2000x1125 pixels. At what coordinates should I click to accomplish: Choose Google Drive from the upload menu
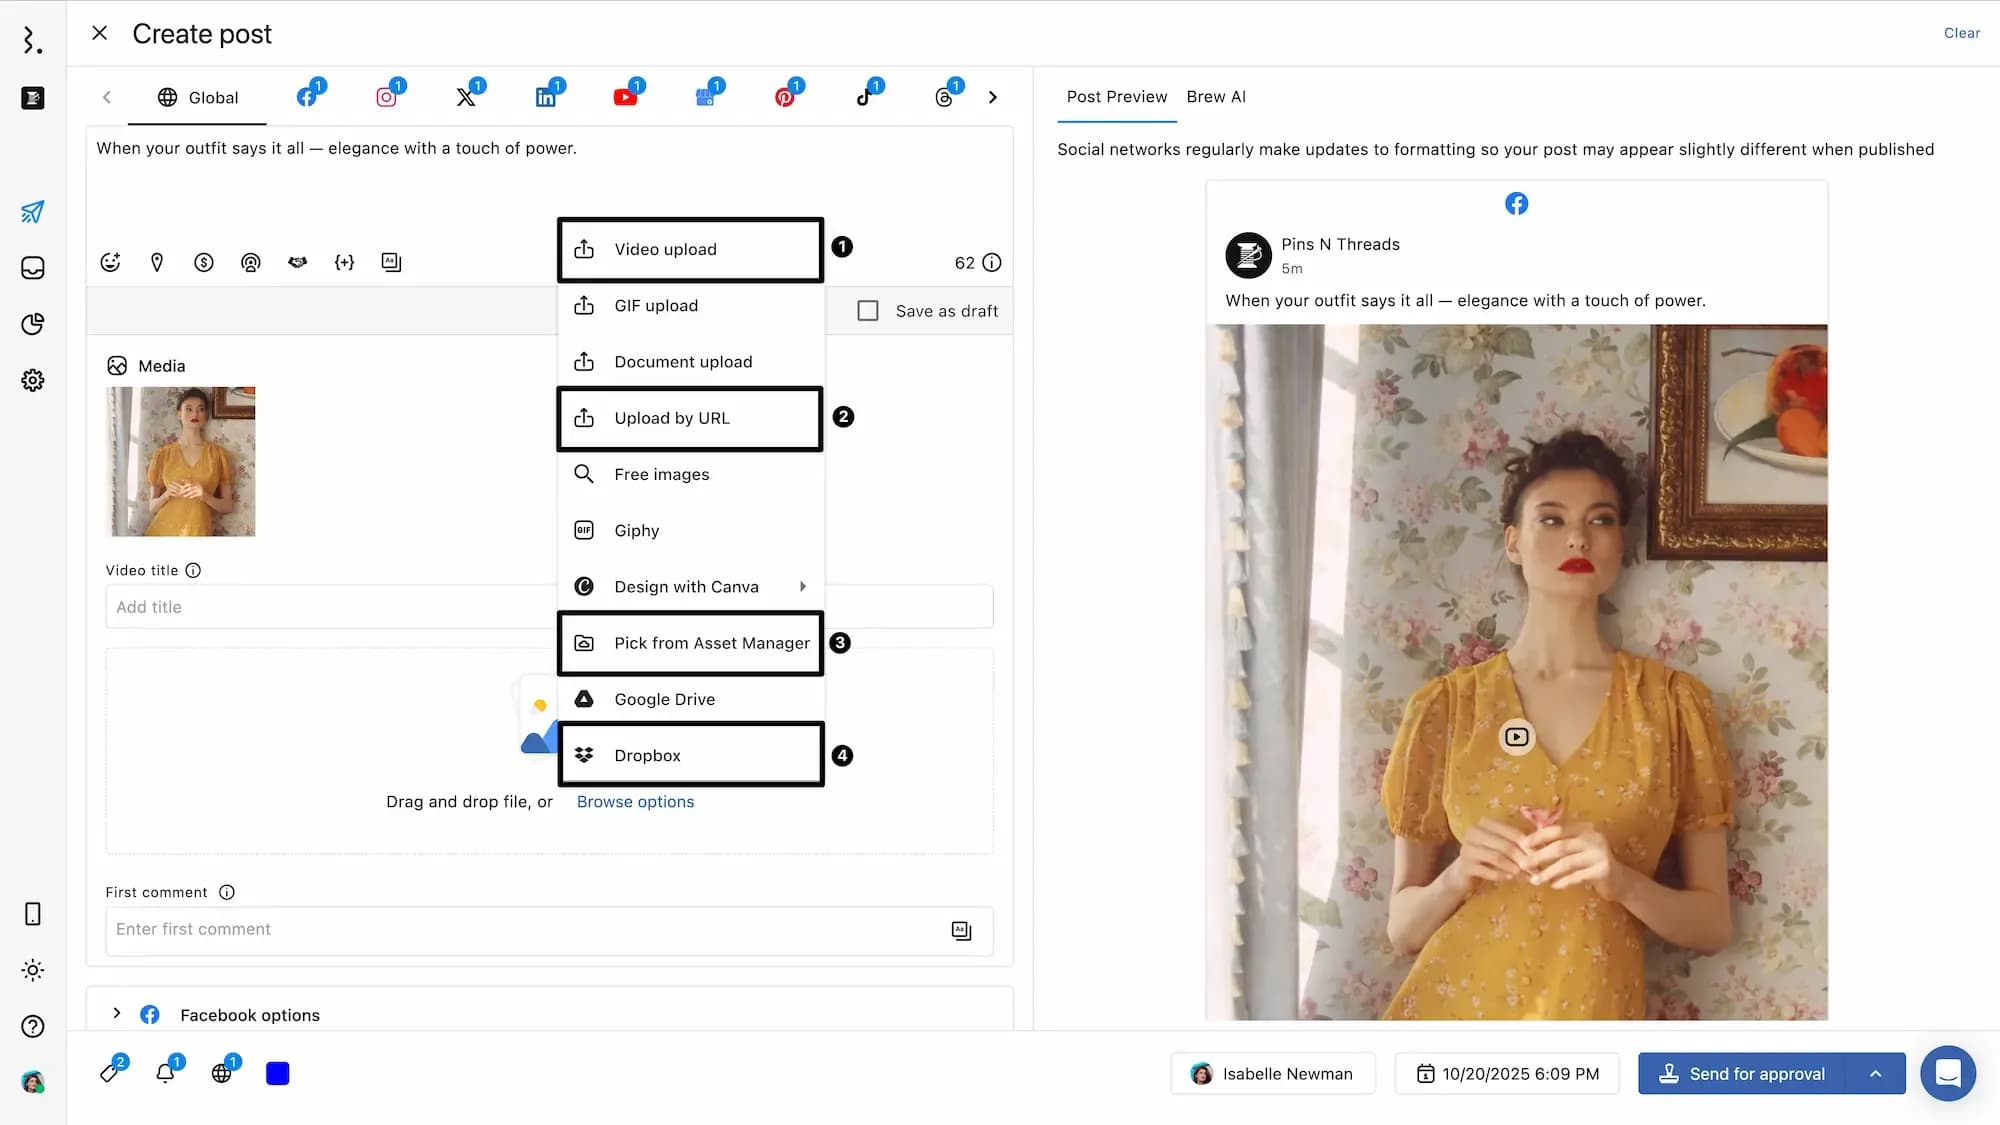(x=665, y=699)
